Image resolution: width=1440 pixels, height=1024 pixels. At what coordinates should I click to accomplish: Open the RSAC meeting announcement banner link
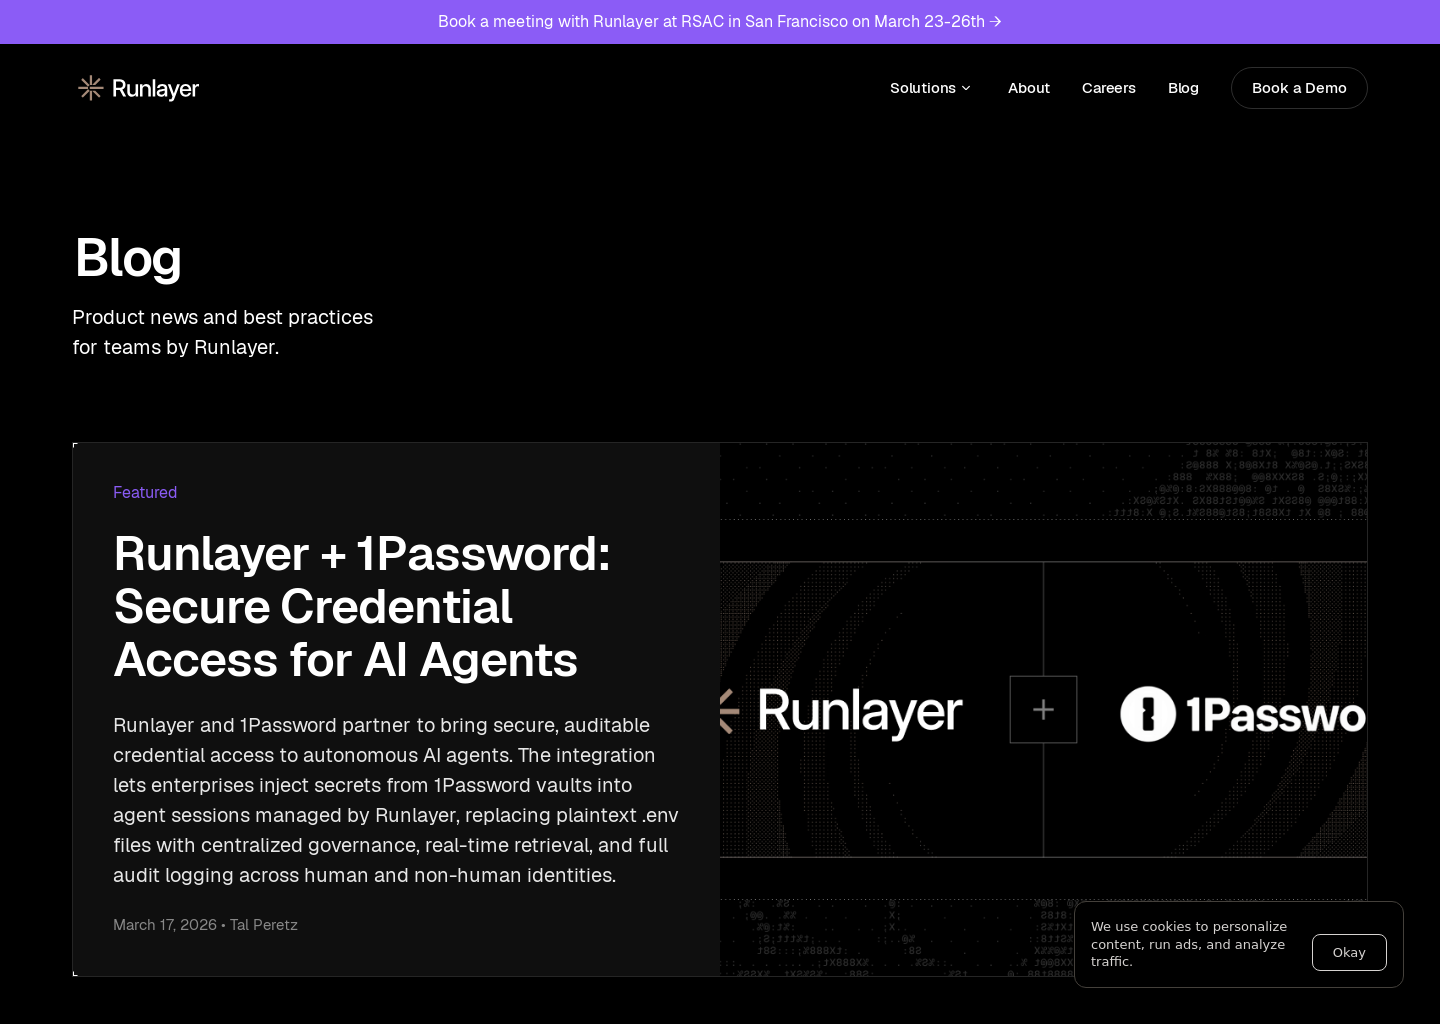(x=712, y=21)
